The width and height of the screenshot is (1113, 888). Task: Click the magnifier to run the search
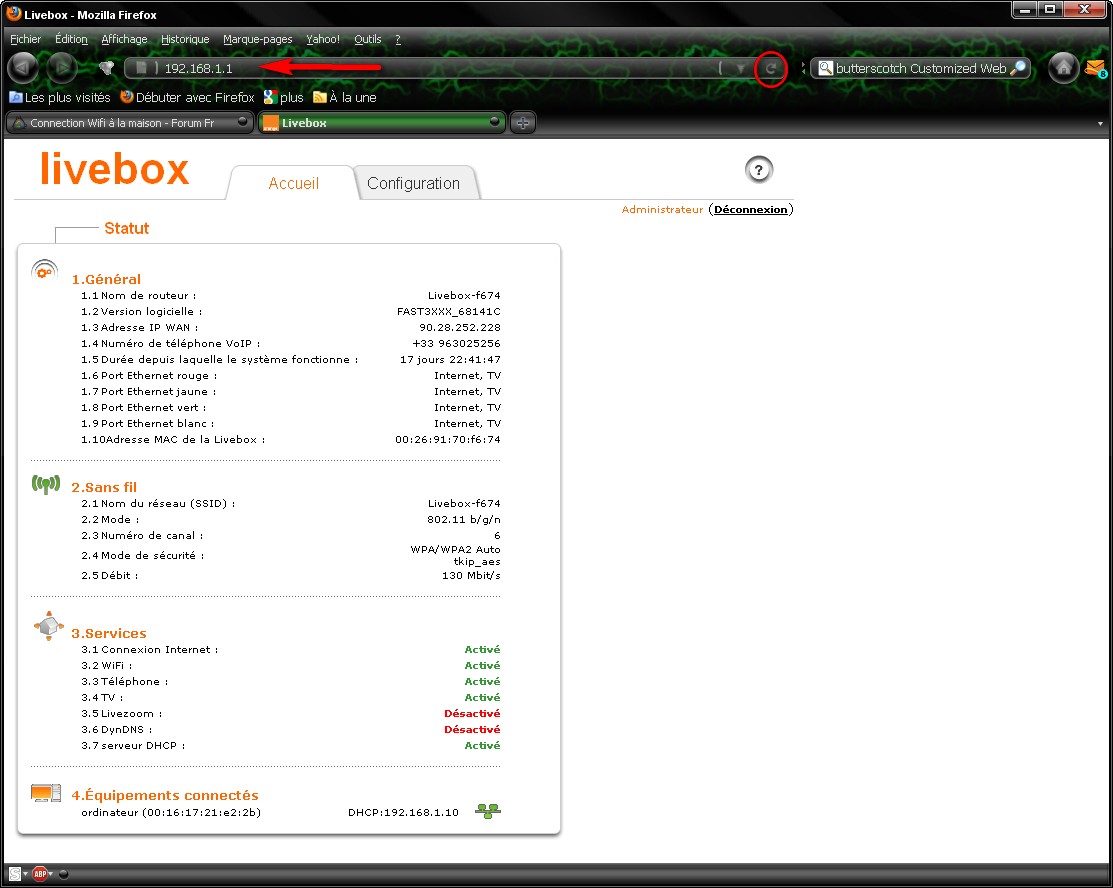pos(1018,68)
